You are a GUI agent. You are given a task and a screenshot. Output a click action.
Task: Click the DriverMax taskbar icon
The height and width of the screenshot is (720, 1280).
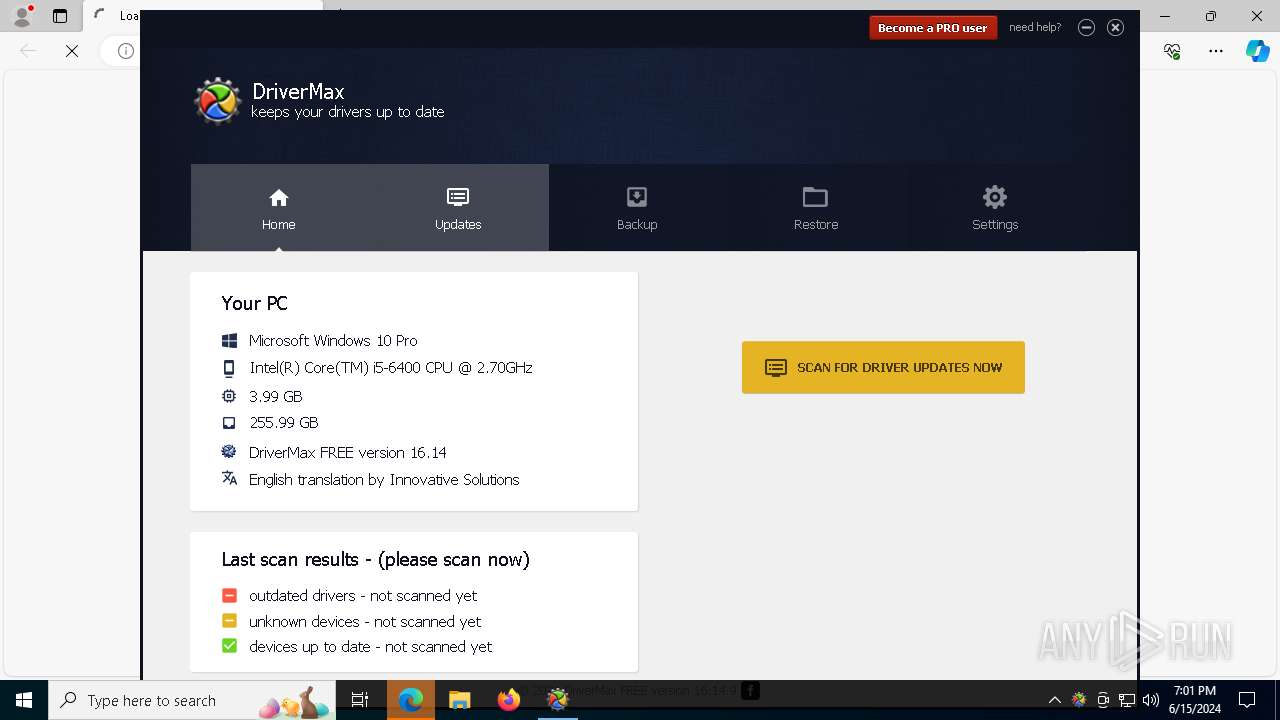pos(558,700)
